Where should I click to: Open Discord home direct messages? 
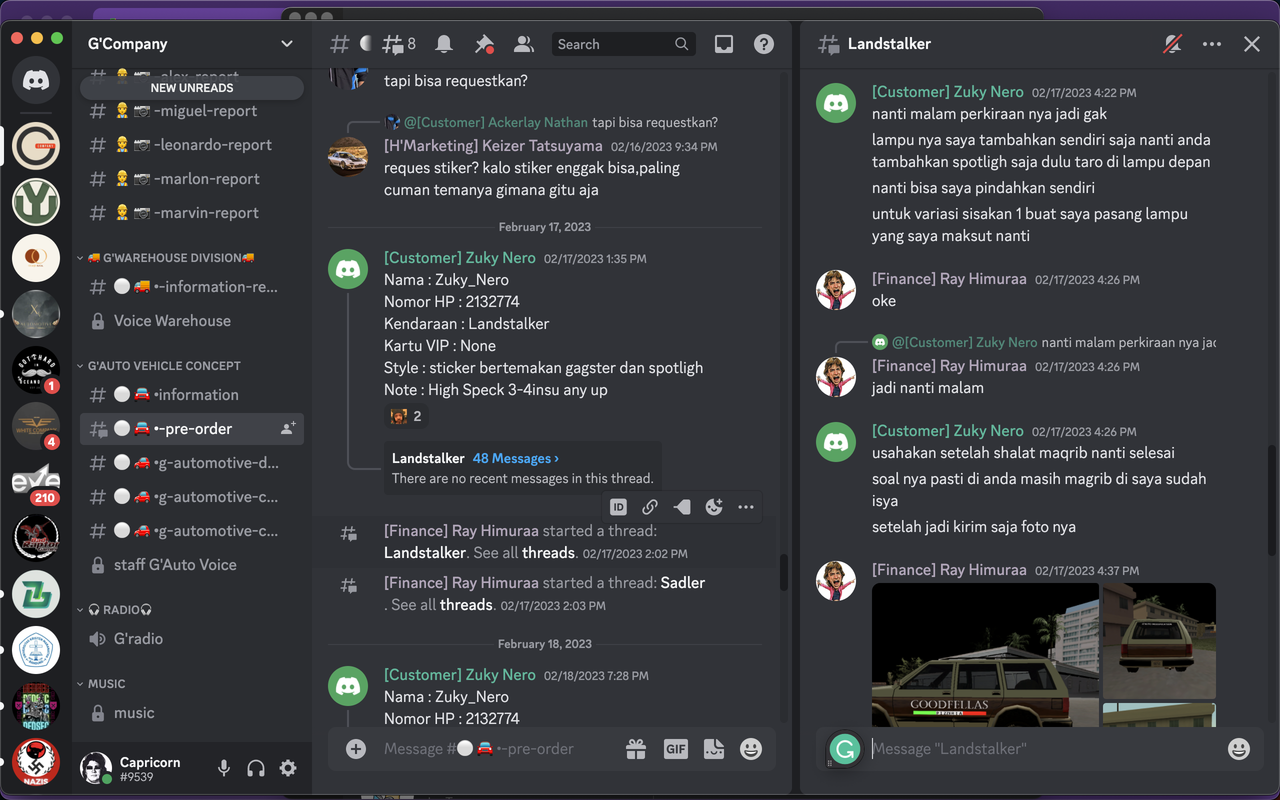point(36,81)
